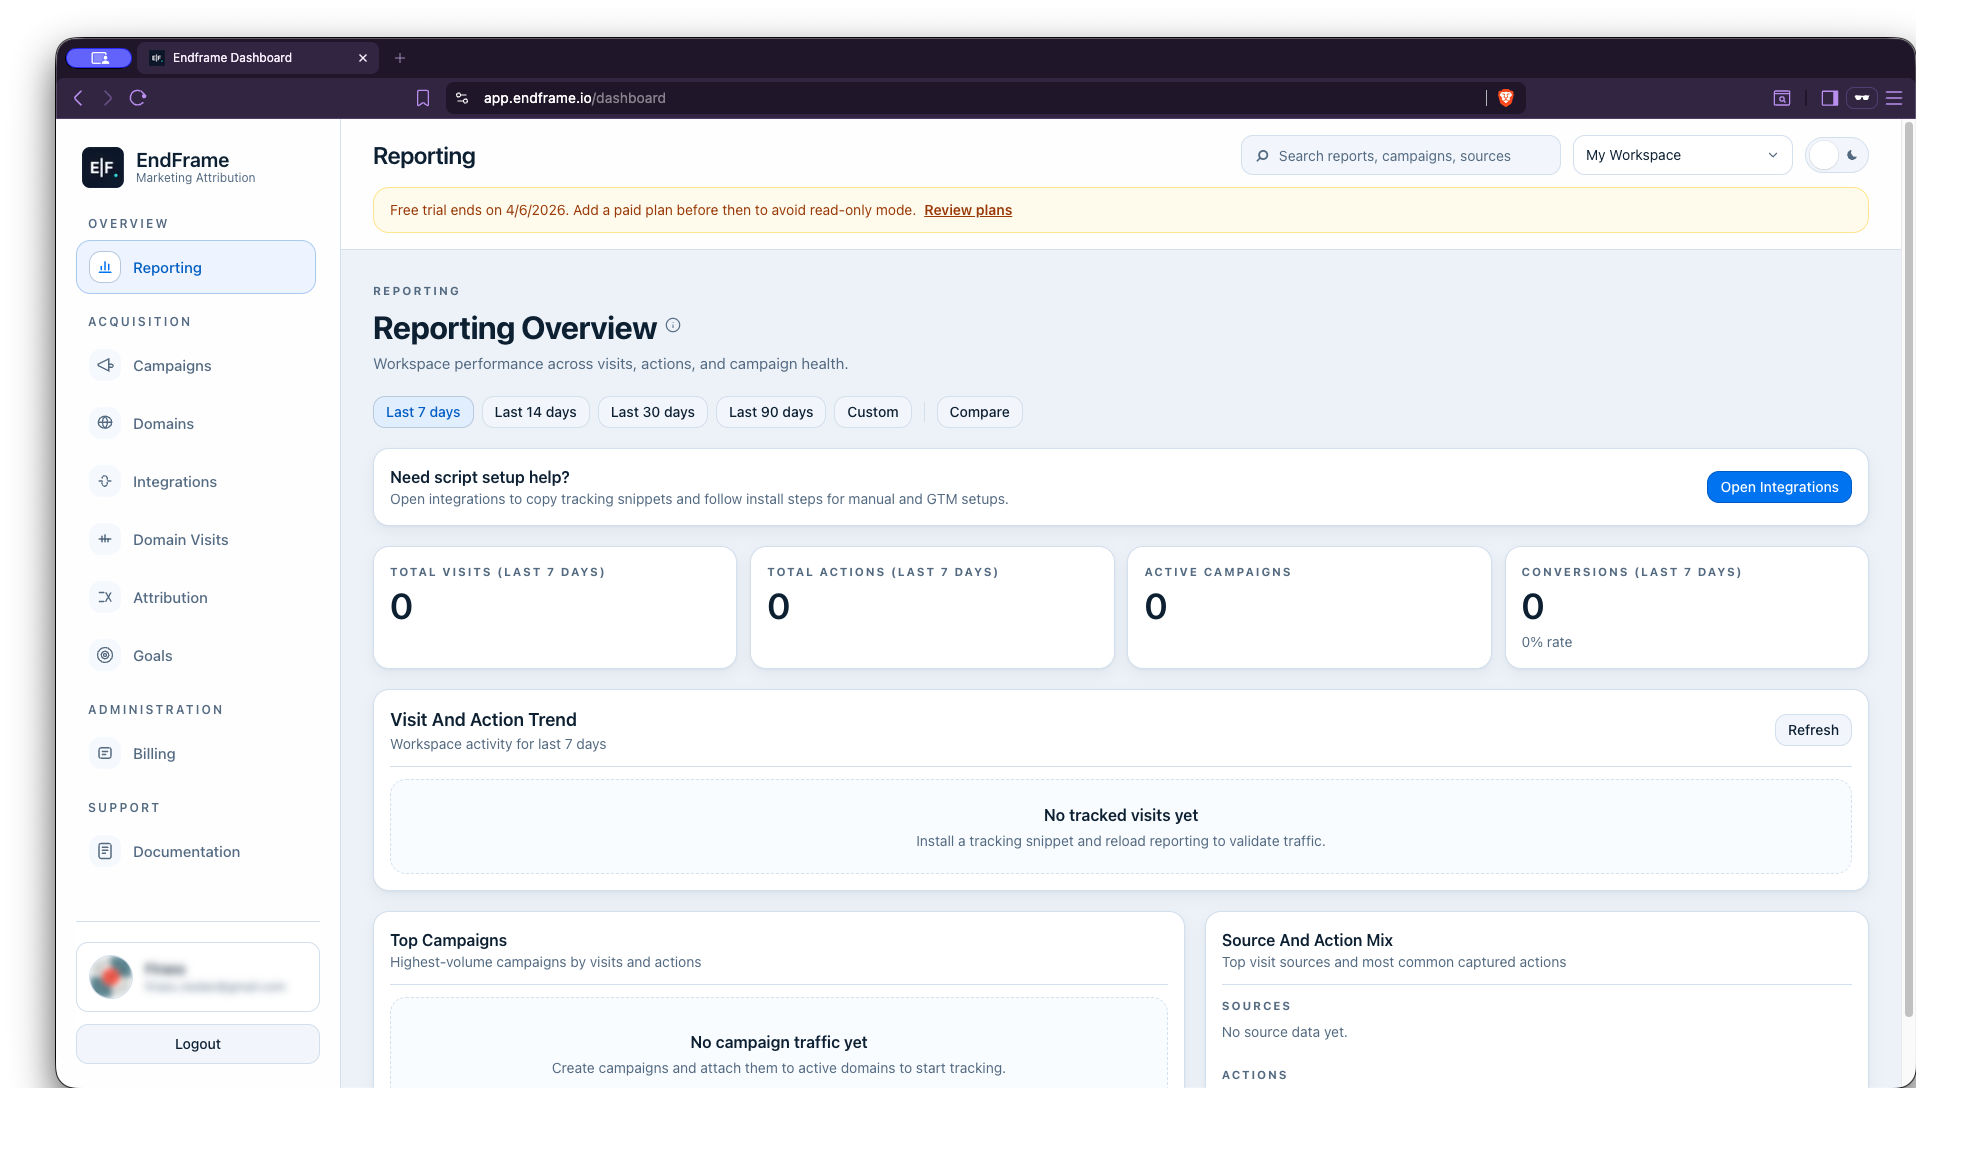
Task: Toggle dark mode switch
Action: [1837, 155]
